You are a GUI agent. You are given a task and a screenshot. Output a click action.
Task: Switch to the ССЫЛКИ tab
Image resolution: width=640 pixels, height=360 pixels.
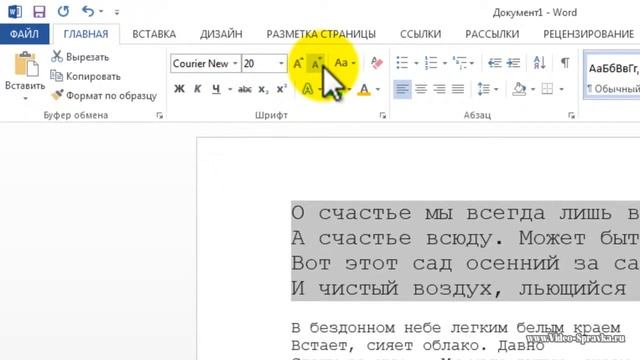pos(420,34)
